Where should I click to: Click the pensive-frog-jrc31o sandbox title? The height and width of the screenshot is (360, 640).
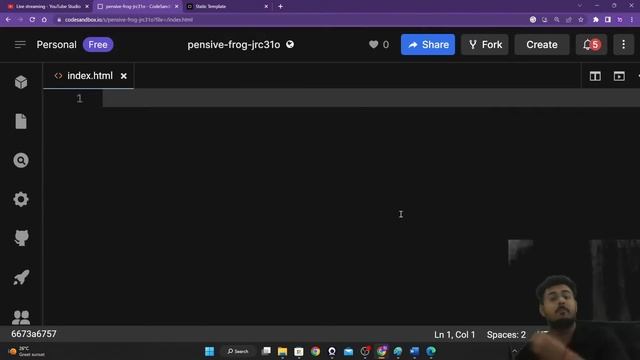[233, 44]
